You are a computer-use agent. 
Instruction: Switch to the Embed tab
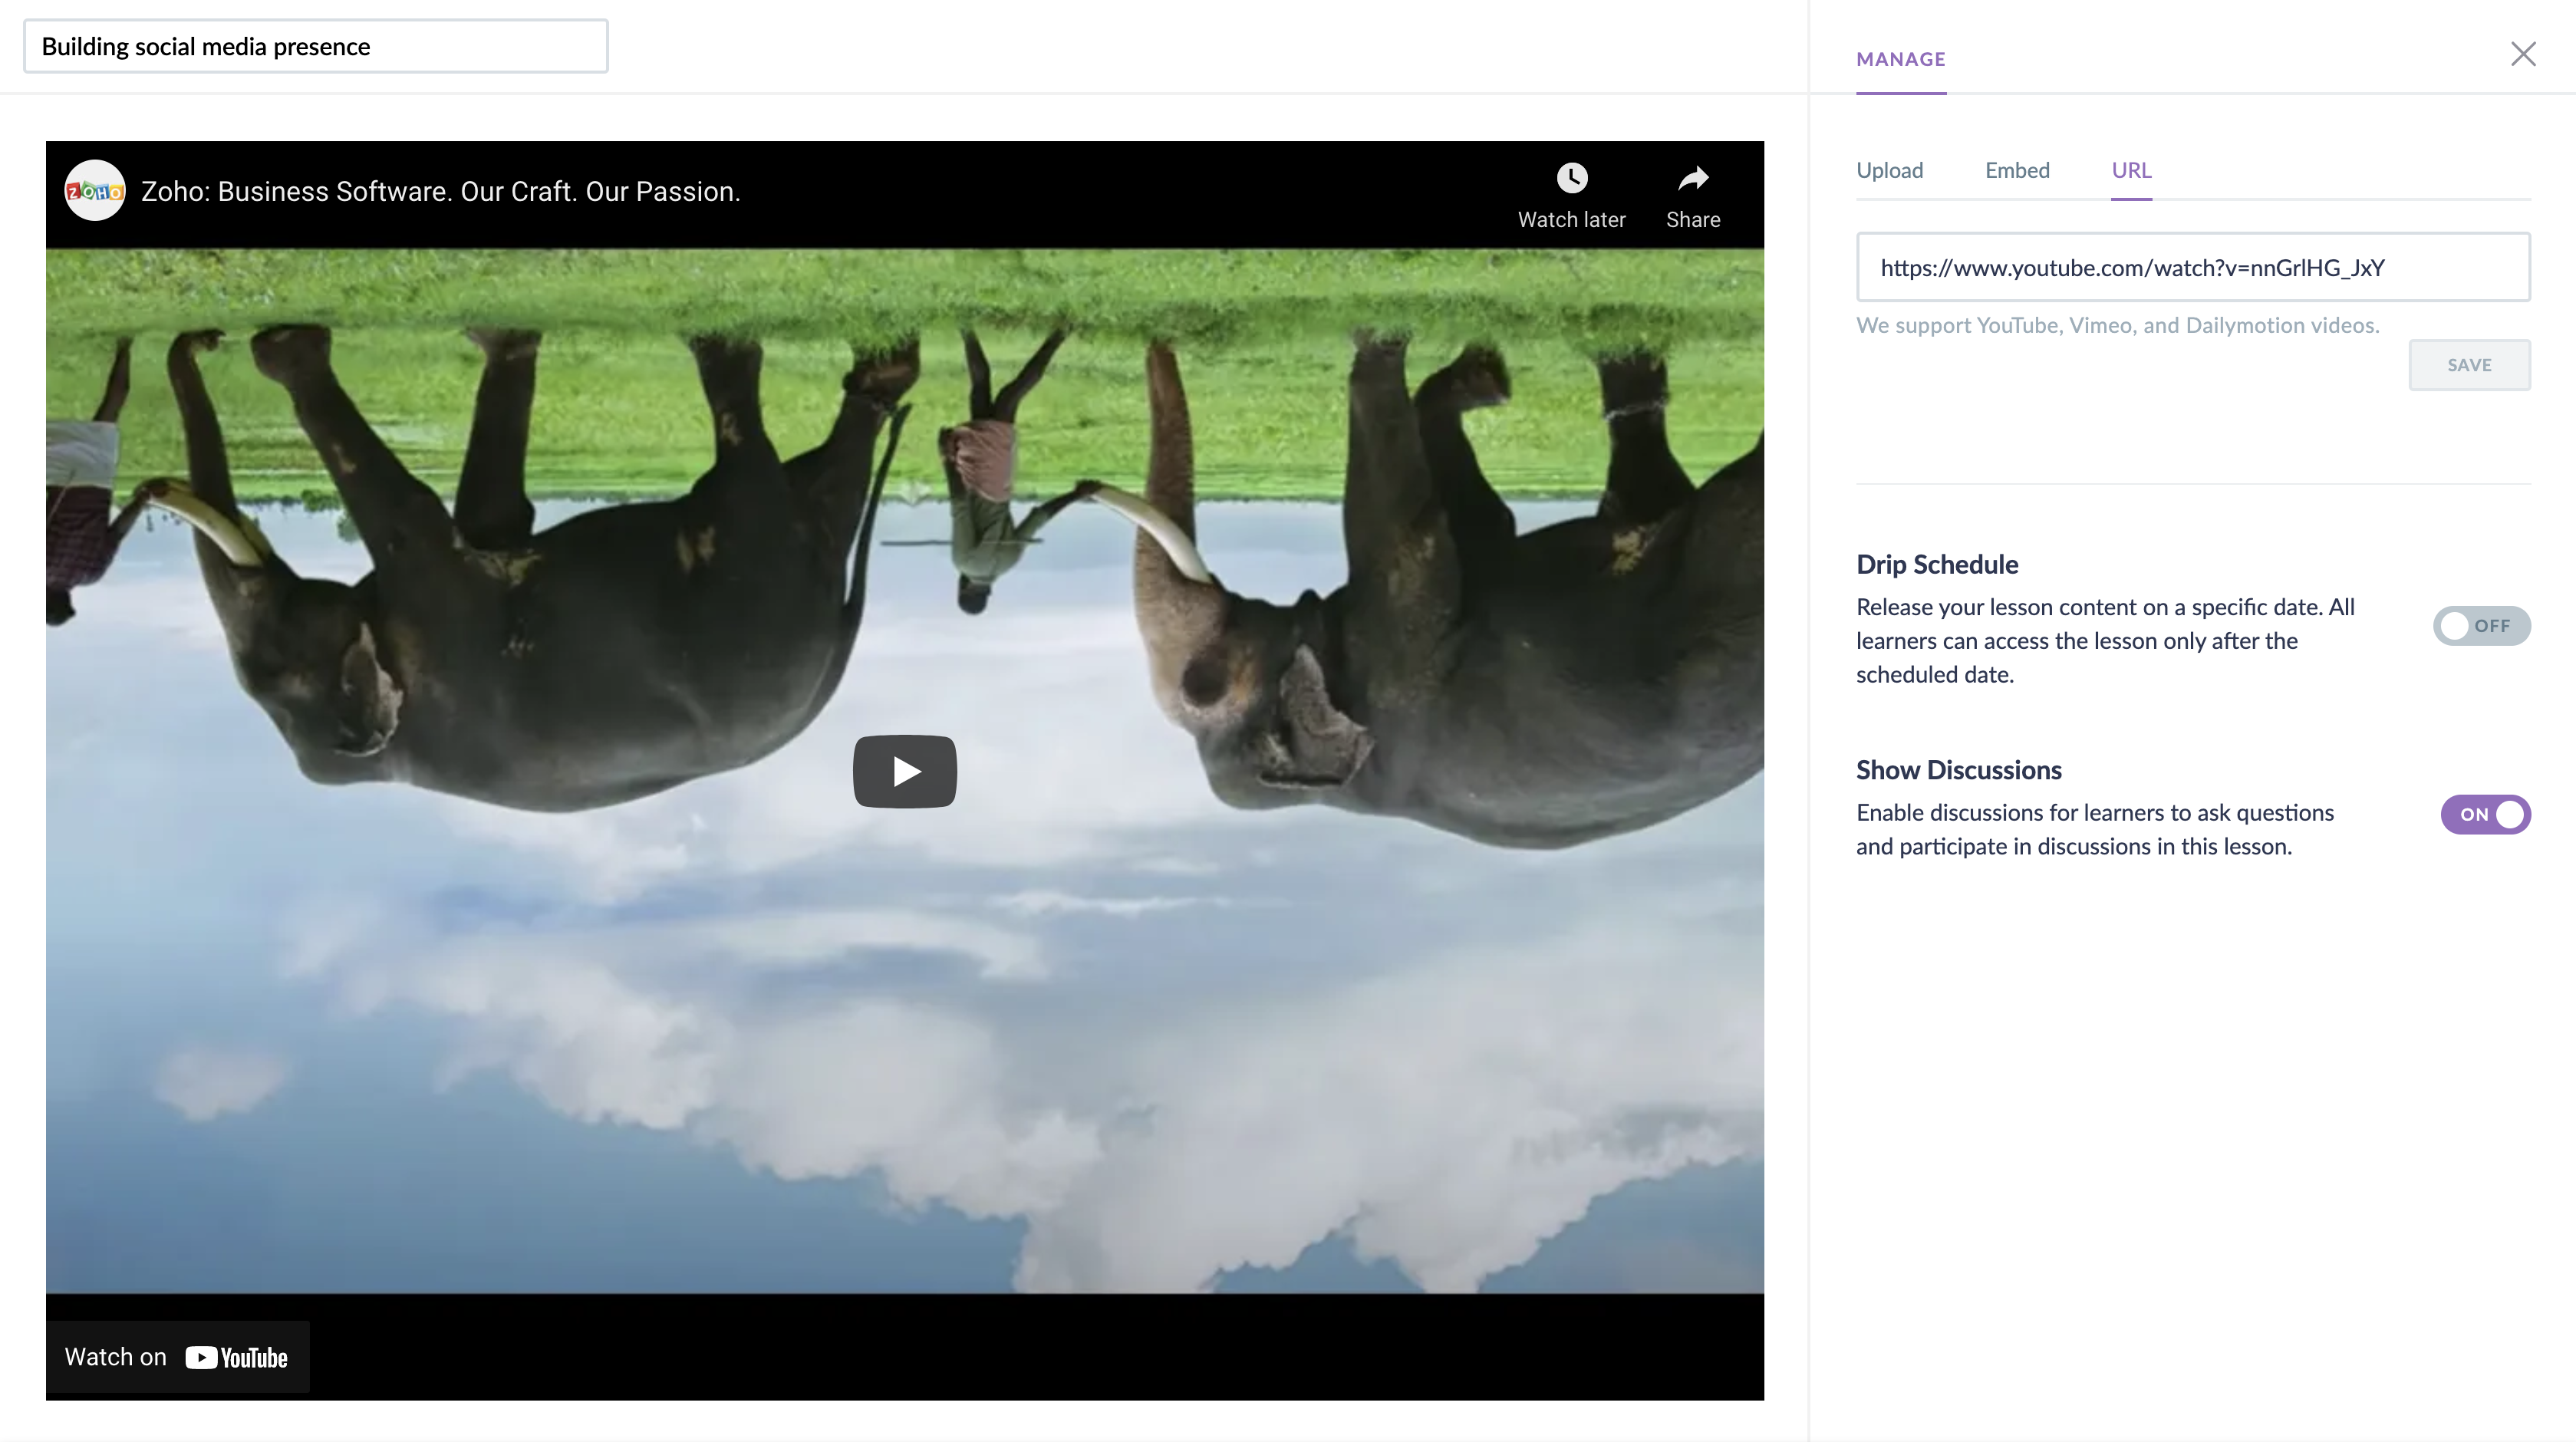[2017, 170]
